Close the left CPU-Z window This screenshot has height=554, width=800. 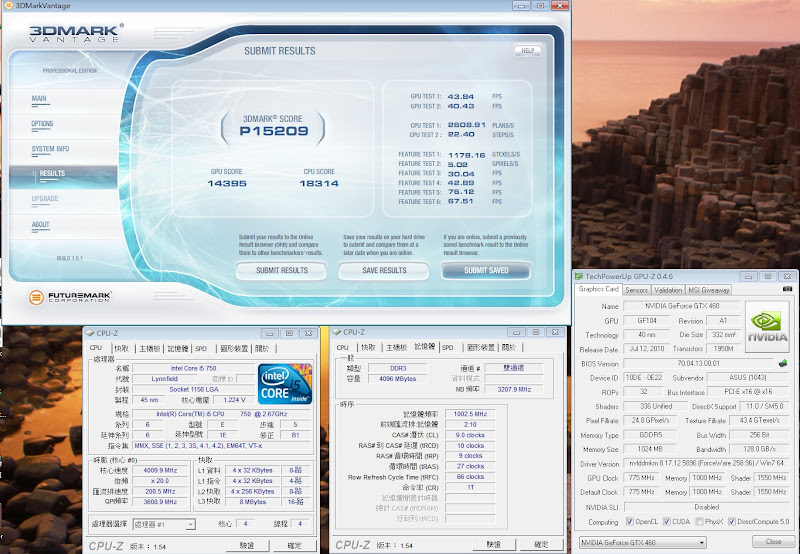click(x=308, y=333)
